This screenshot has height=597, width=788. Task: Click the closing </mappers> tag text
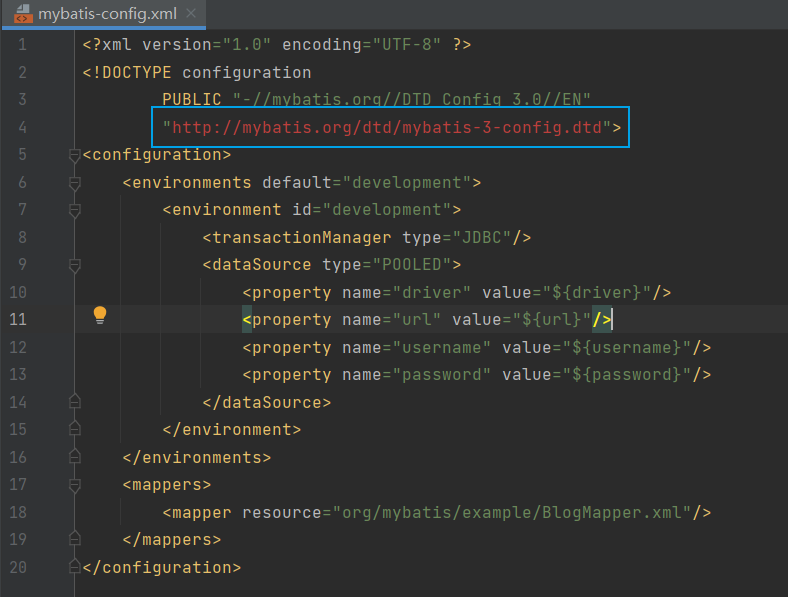171,540
